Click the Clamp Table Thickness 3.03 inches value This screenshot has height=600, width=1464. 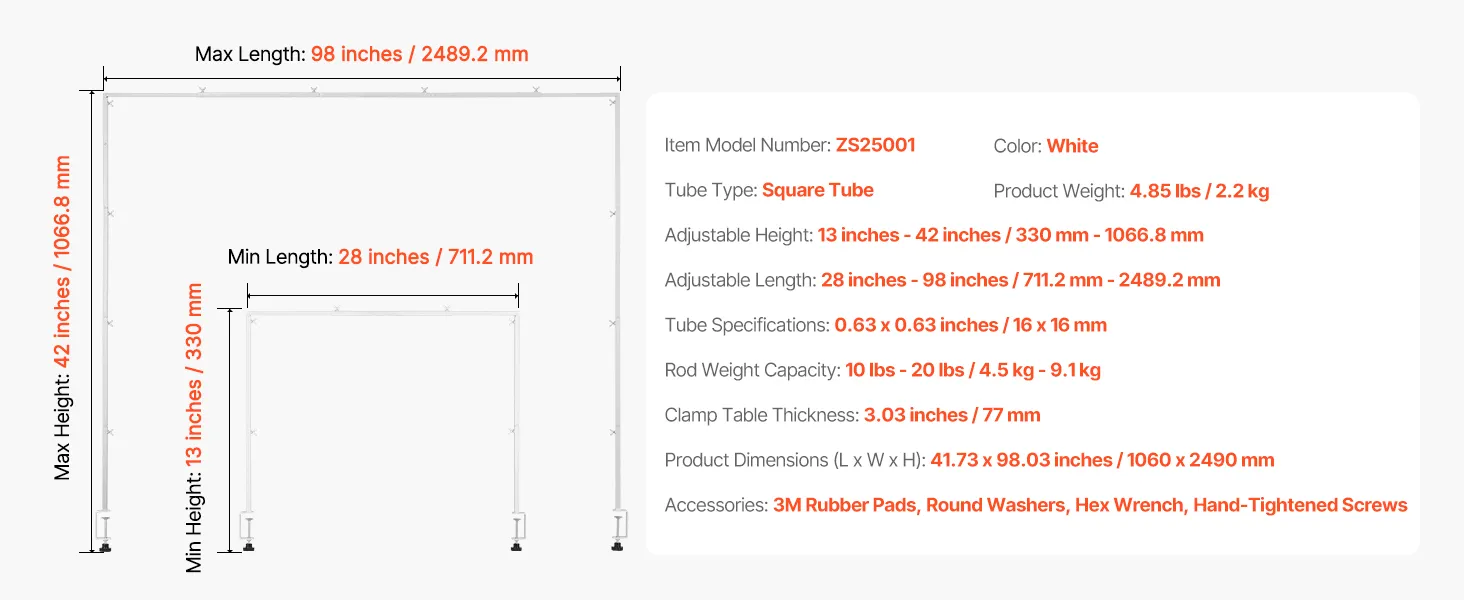pos(952,415)
